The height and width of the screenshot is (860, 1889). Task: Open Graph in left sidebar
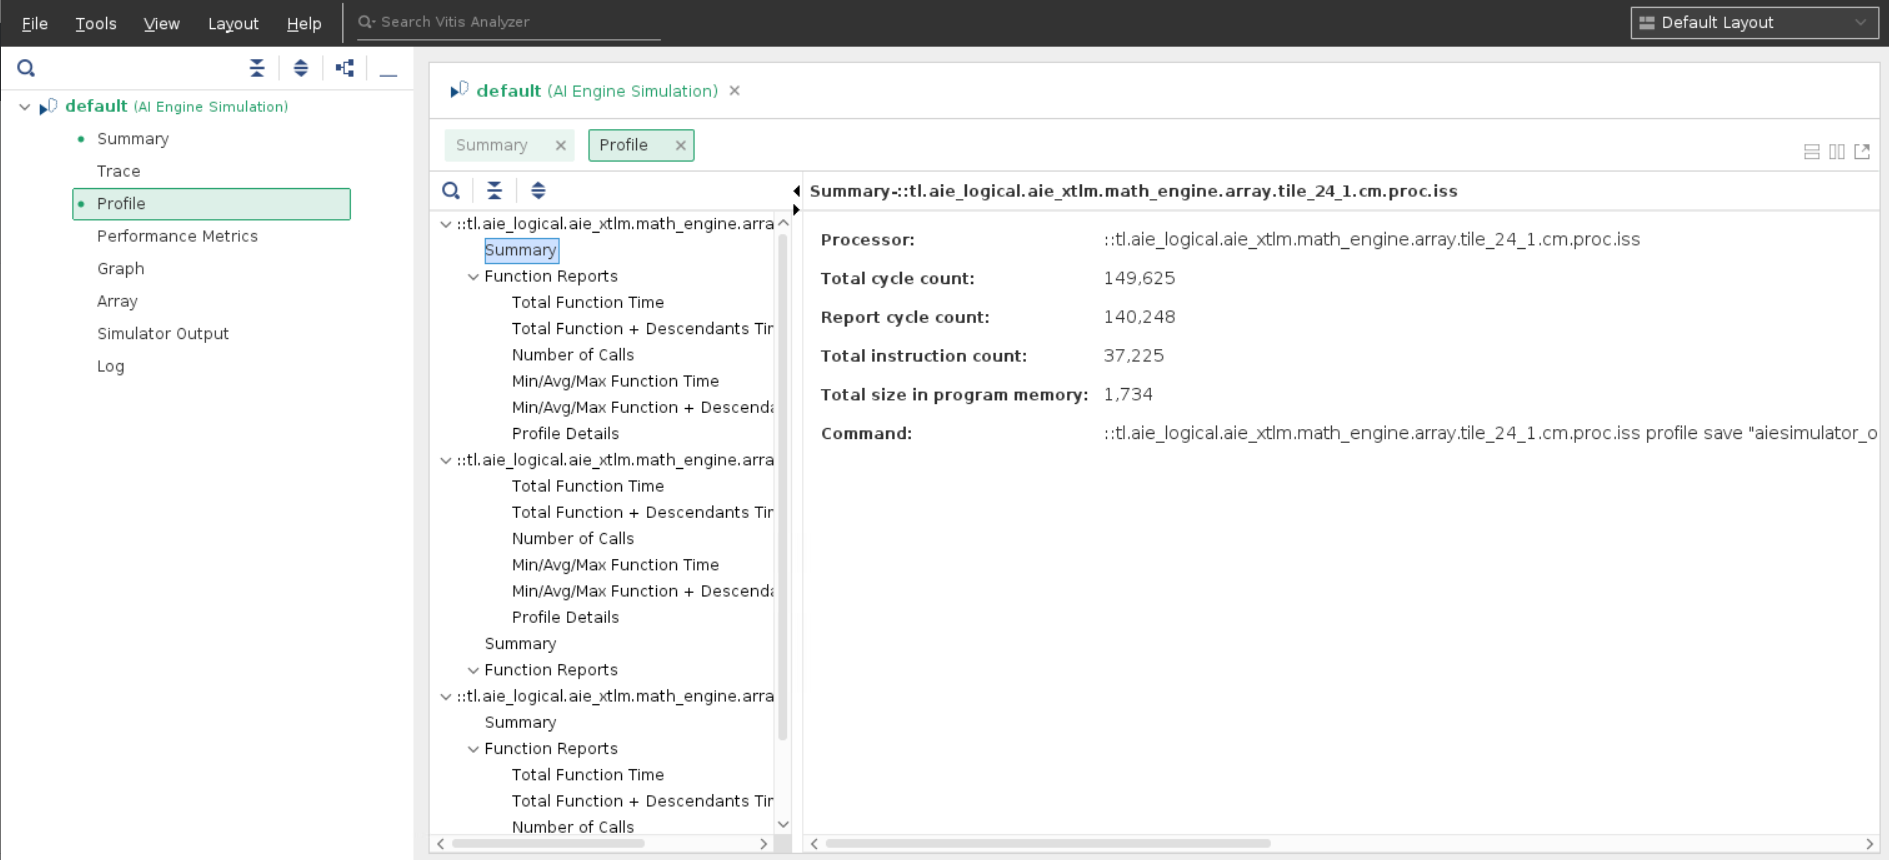click(121, 269)
